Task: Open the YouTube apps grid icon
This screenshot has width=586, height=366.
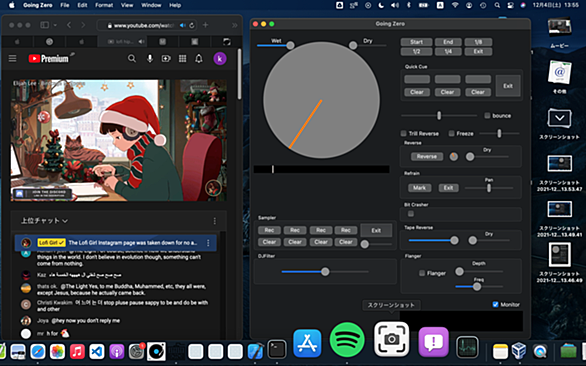Action: tap(182, 59)
